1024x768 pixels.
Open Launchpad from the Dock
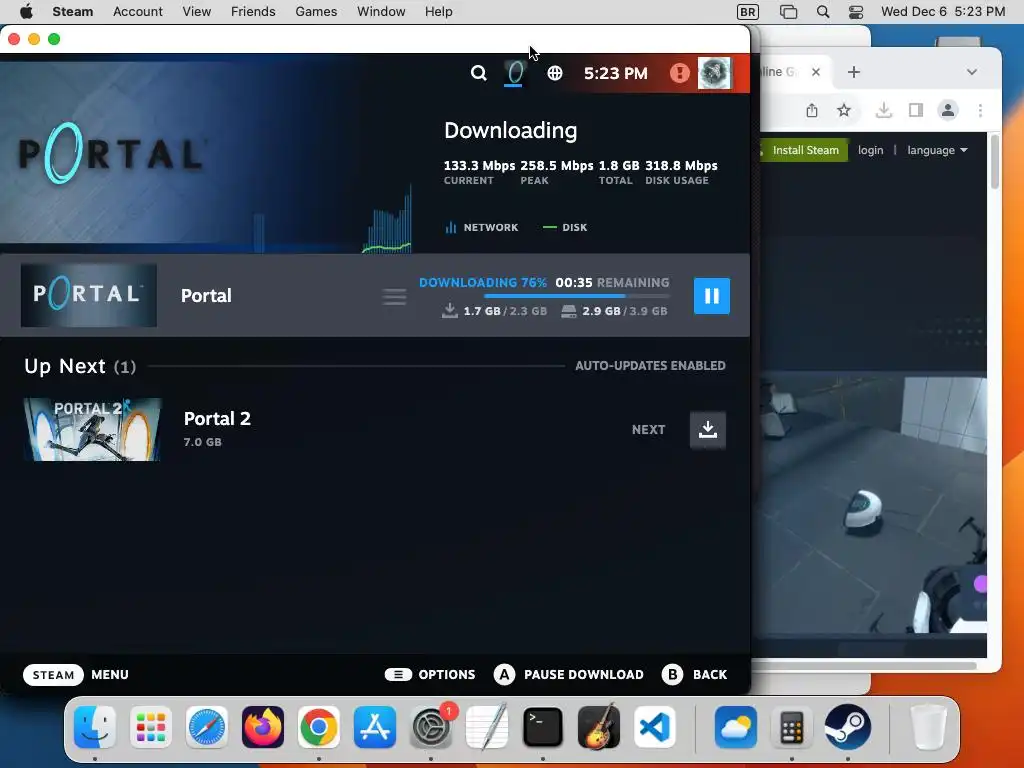151,727
